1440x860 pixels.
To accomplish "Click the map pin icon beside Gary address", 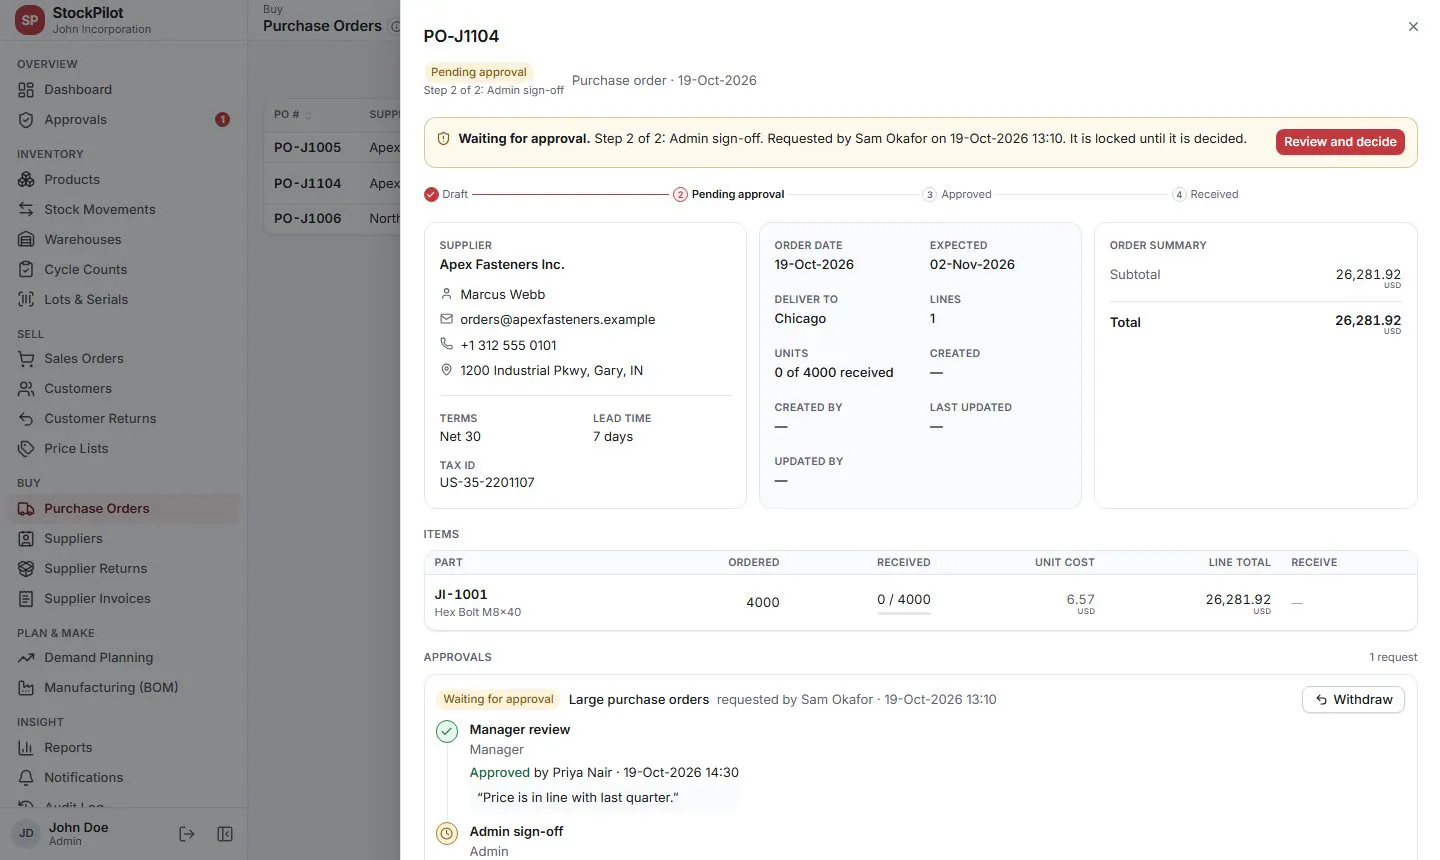I will pos(447,371).
